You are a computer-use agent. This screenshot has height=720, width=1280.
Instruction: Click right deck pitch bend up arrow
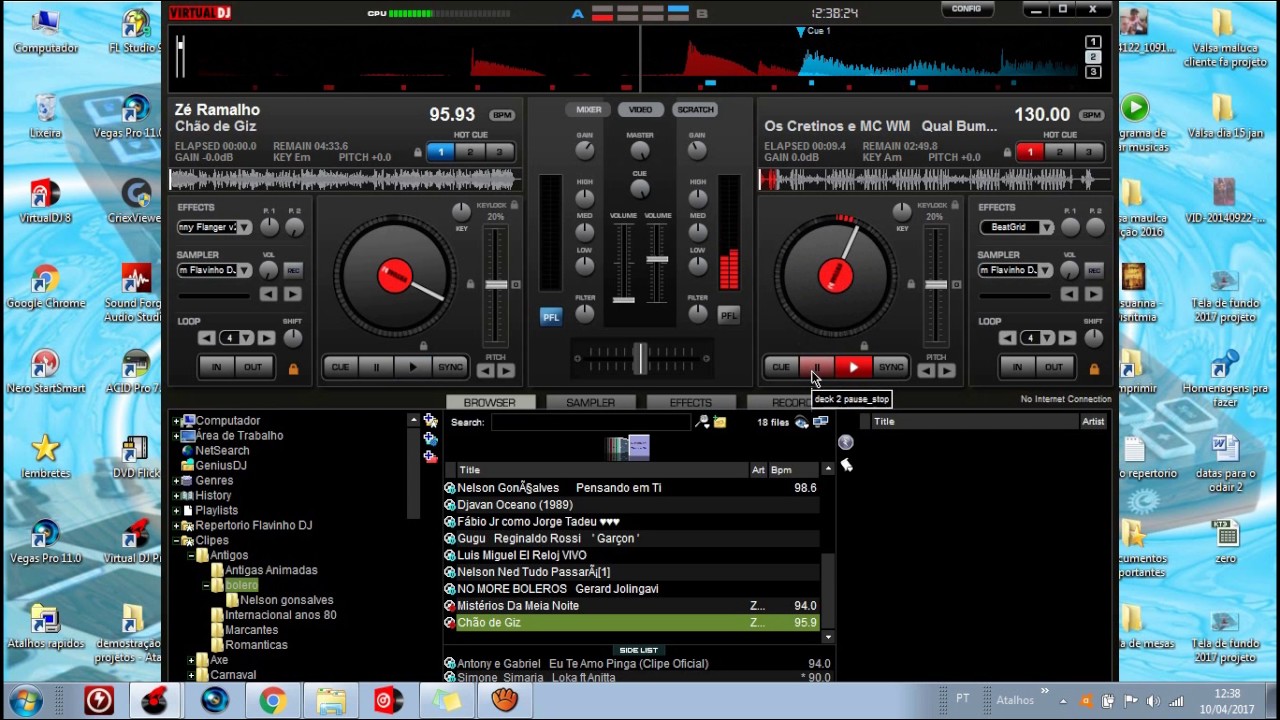click(x=945, y=371)
